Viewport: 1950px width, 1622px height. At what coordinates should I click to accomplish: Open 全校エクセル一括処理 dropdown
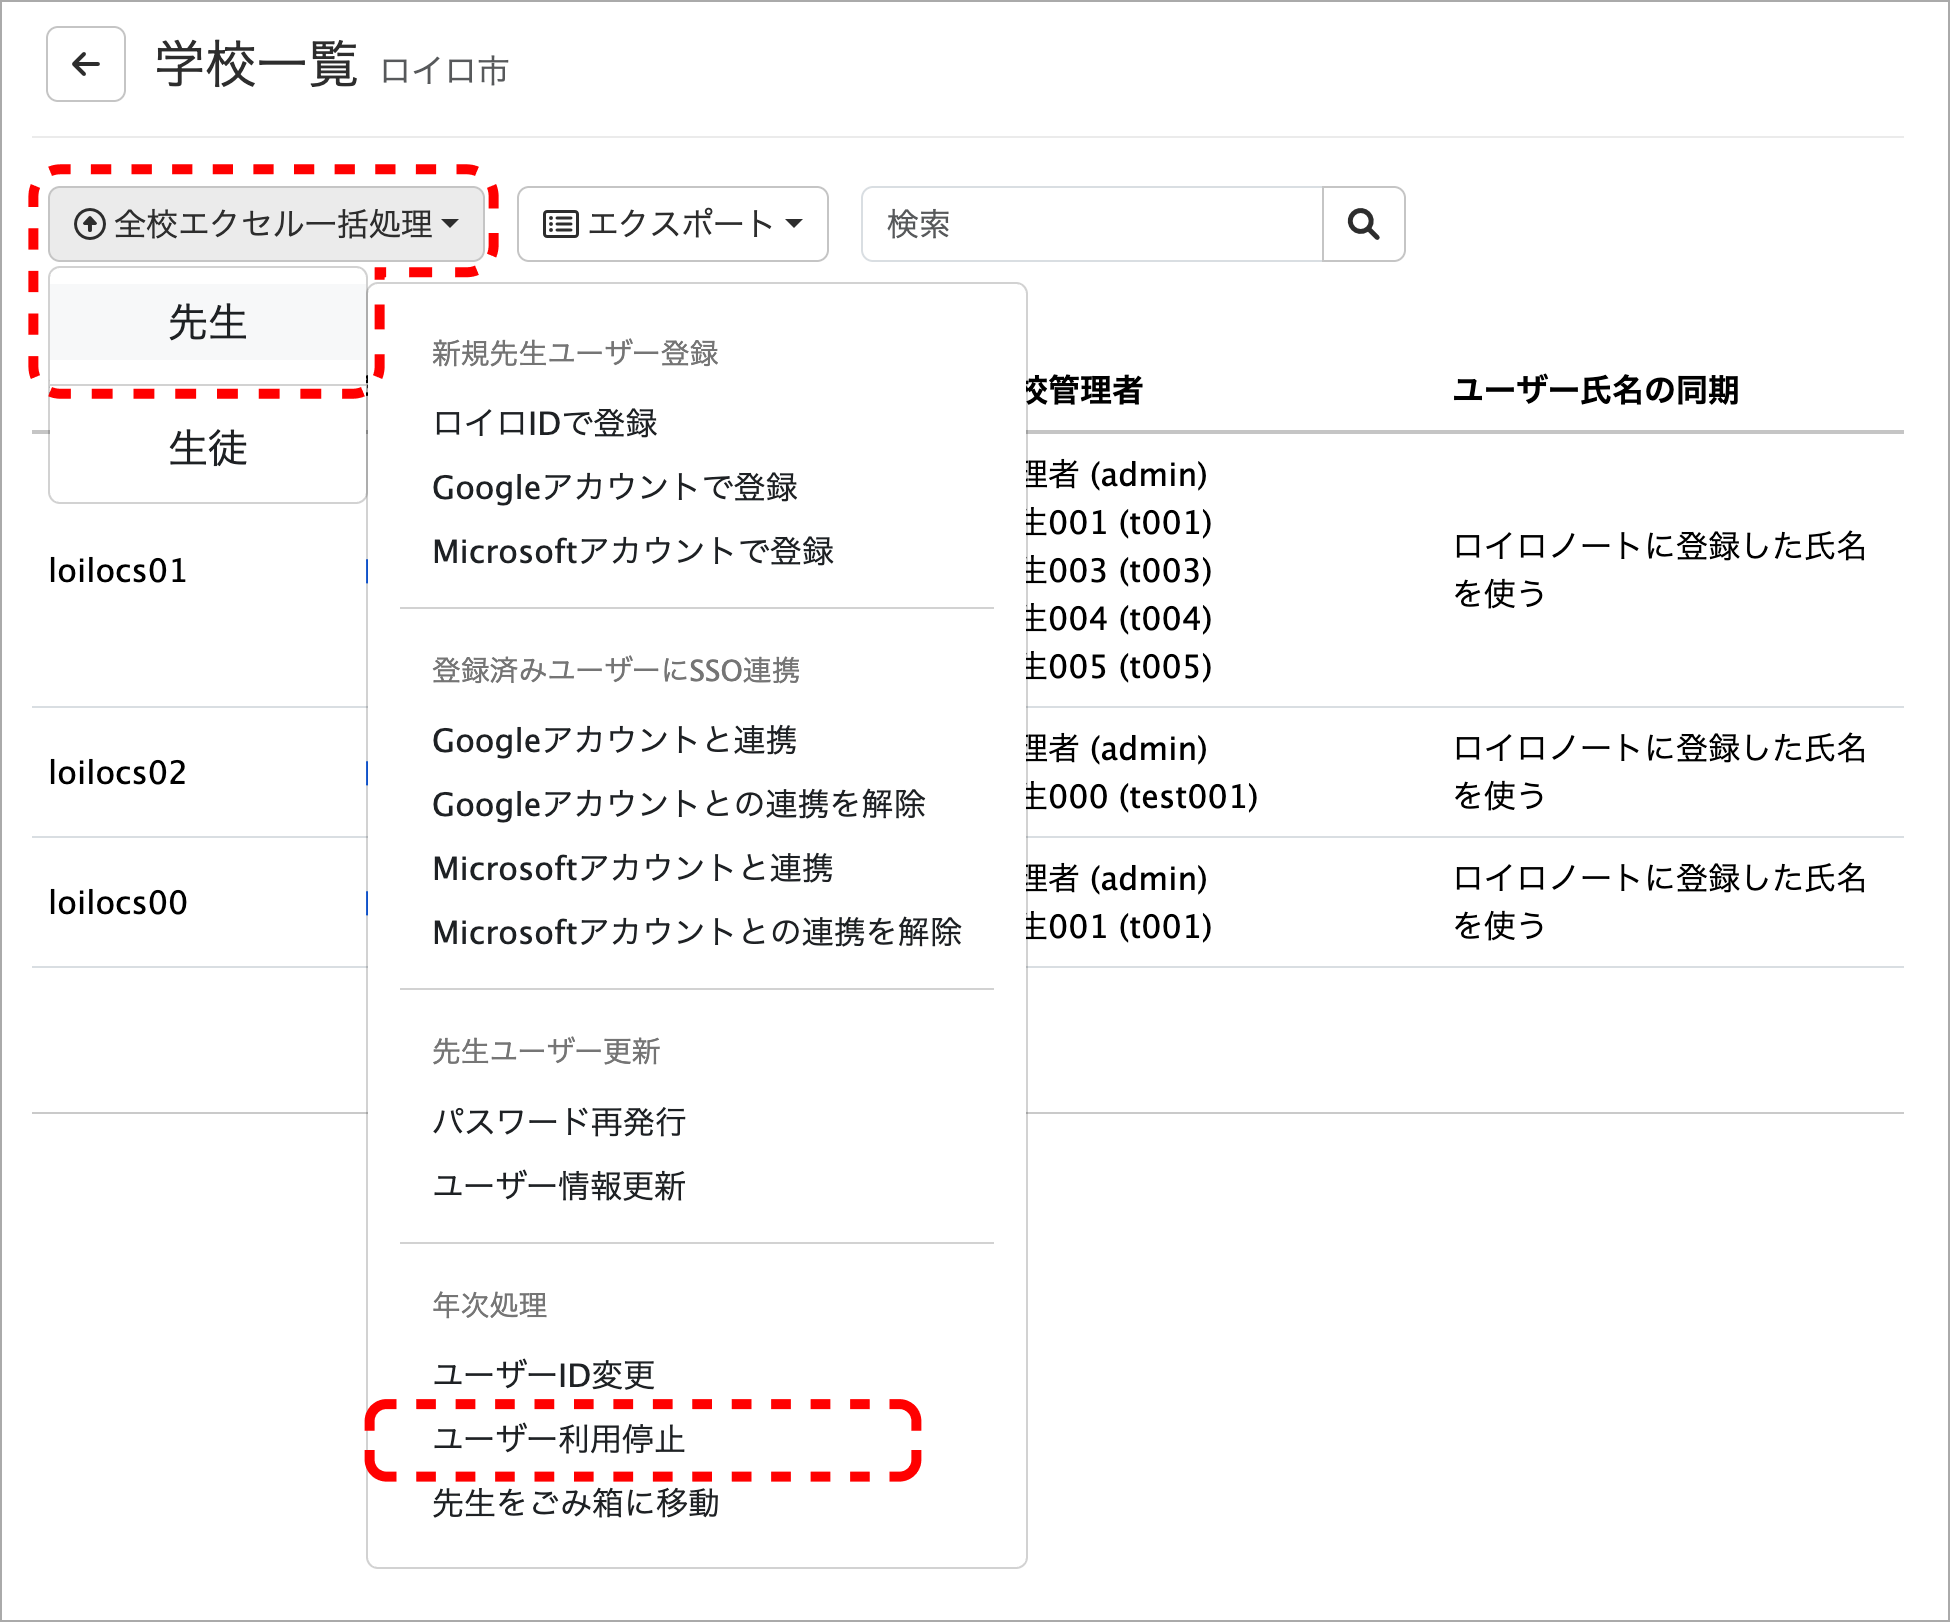tap(266, 224)
